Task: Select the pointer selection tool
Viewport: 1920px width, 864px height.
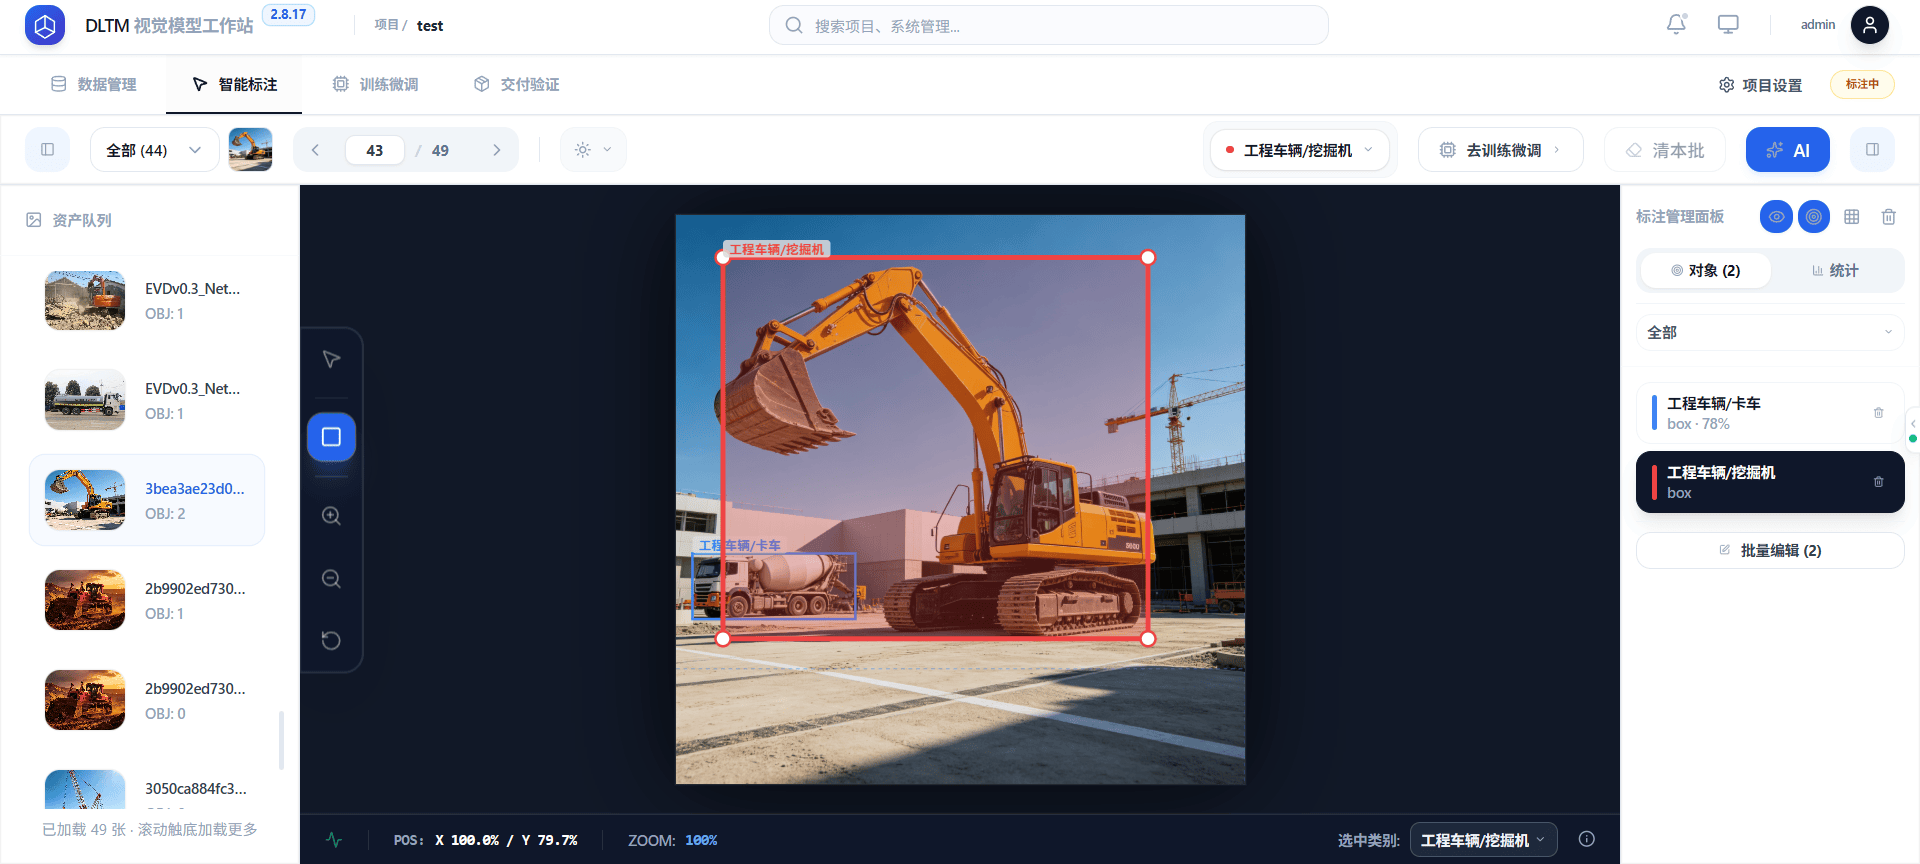Action: click(331, 360)
